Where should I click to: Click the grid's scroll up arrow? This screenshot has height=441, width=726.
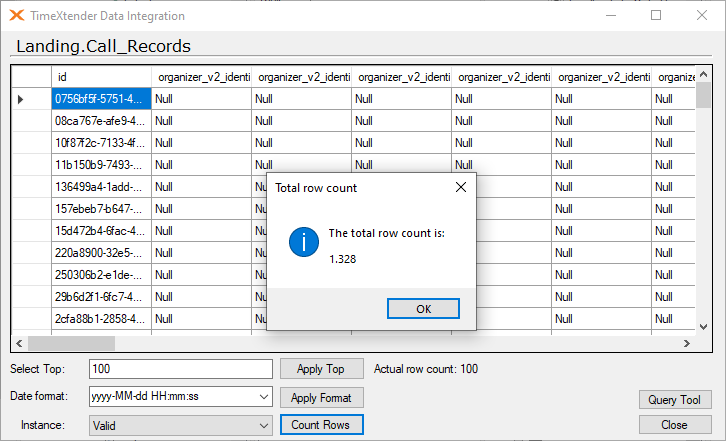(x=703, y=74)
